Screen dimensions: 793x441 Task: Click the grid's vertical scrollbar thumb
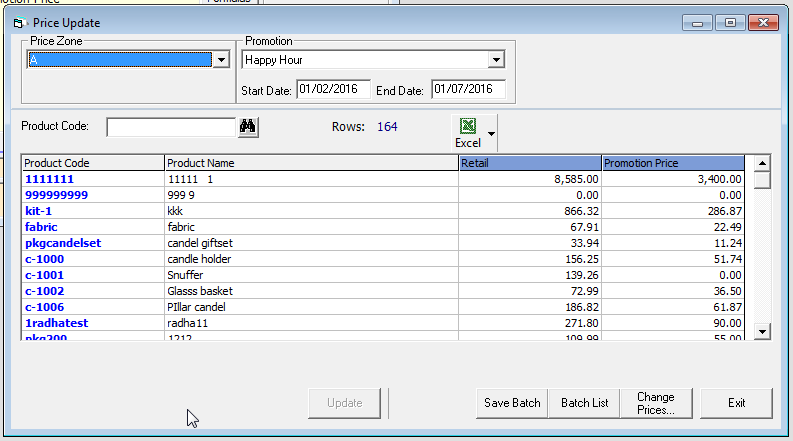tap(762, 180)
